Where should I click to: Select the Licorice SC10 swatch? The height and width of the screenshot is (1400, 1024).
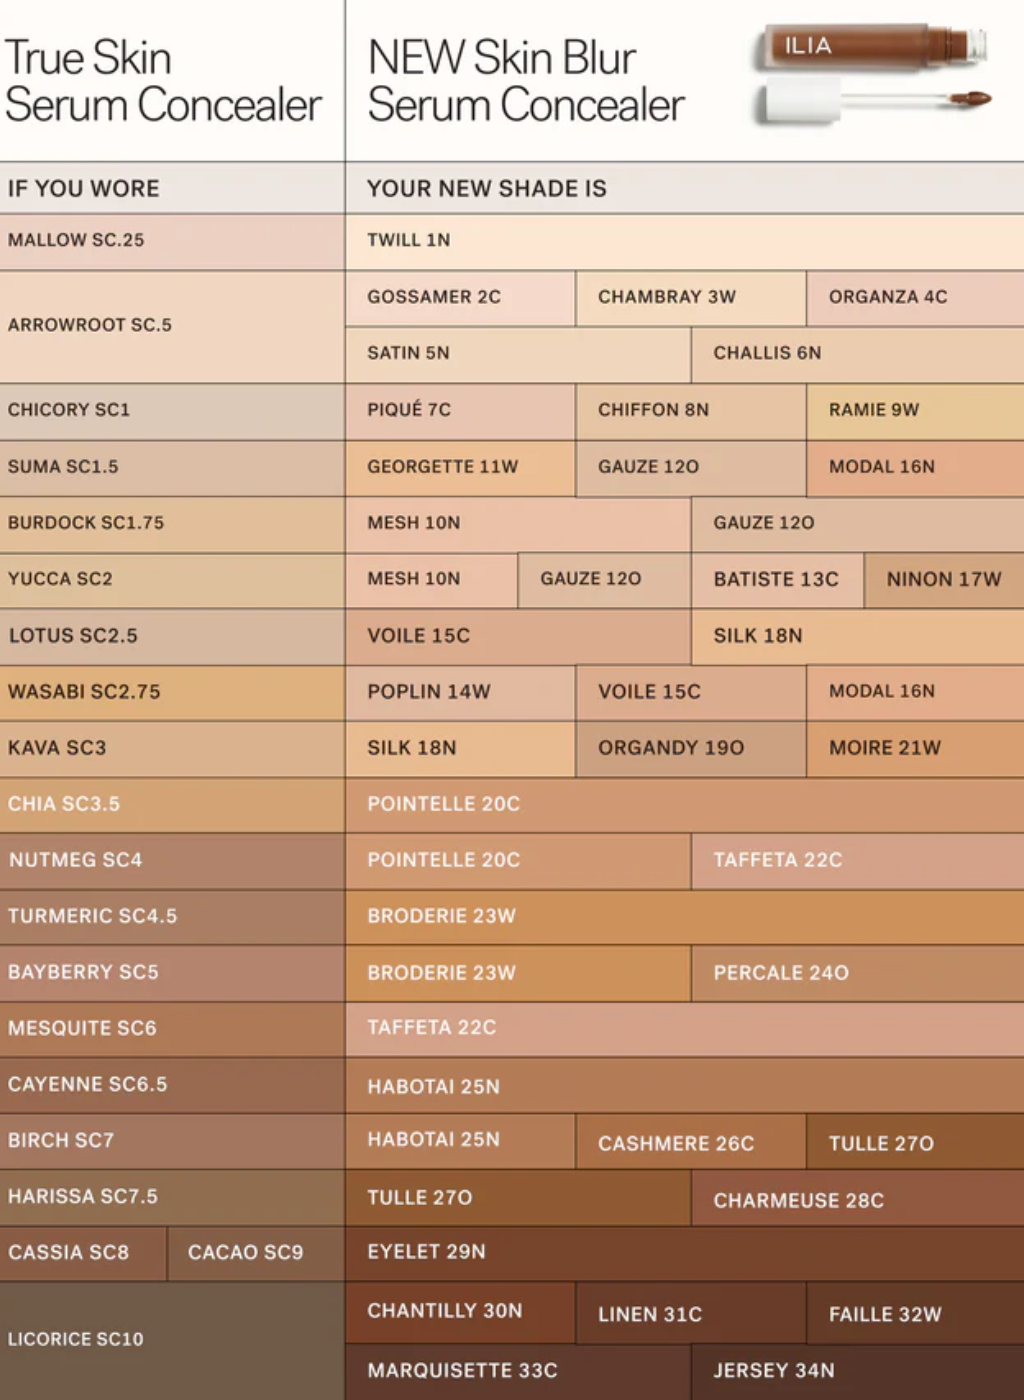tap(172, 1341)
